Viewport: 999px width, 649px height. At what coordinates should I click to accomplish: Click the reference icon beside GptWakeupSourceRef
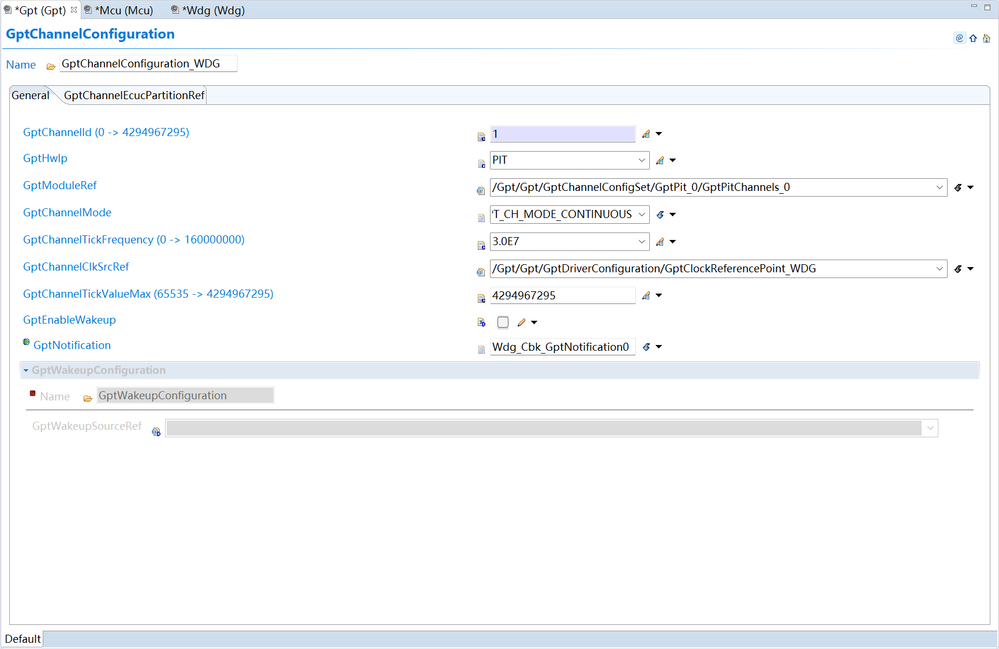pos(156,432)
